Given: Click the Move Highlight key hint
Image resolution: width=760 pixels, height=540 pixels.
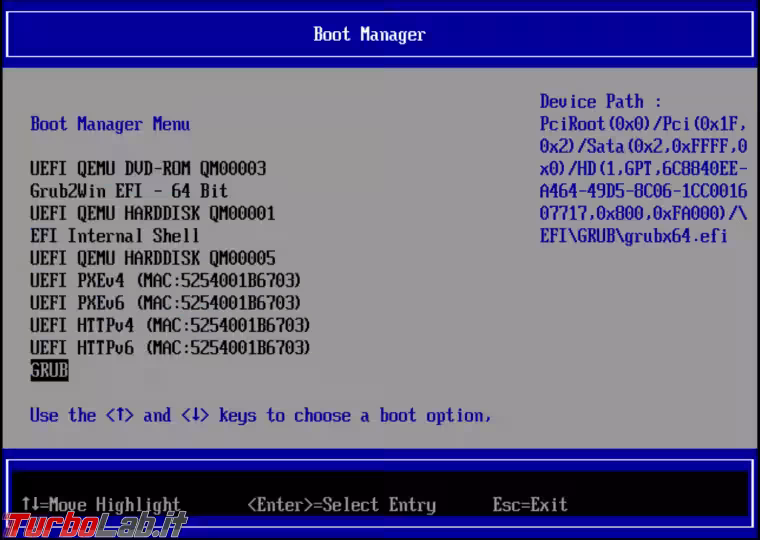Looking at the screenshot, I should coord(101,504).
